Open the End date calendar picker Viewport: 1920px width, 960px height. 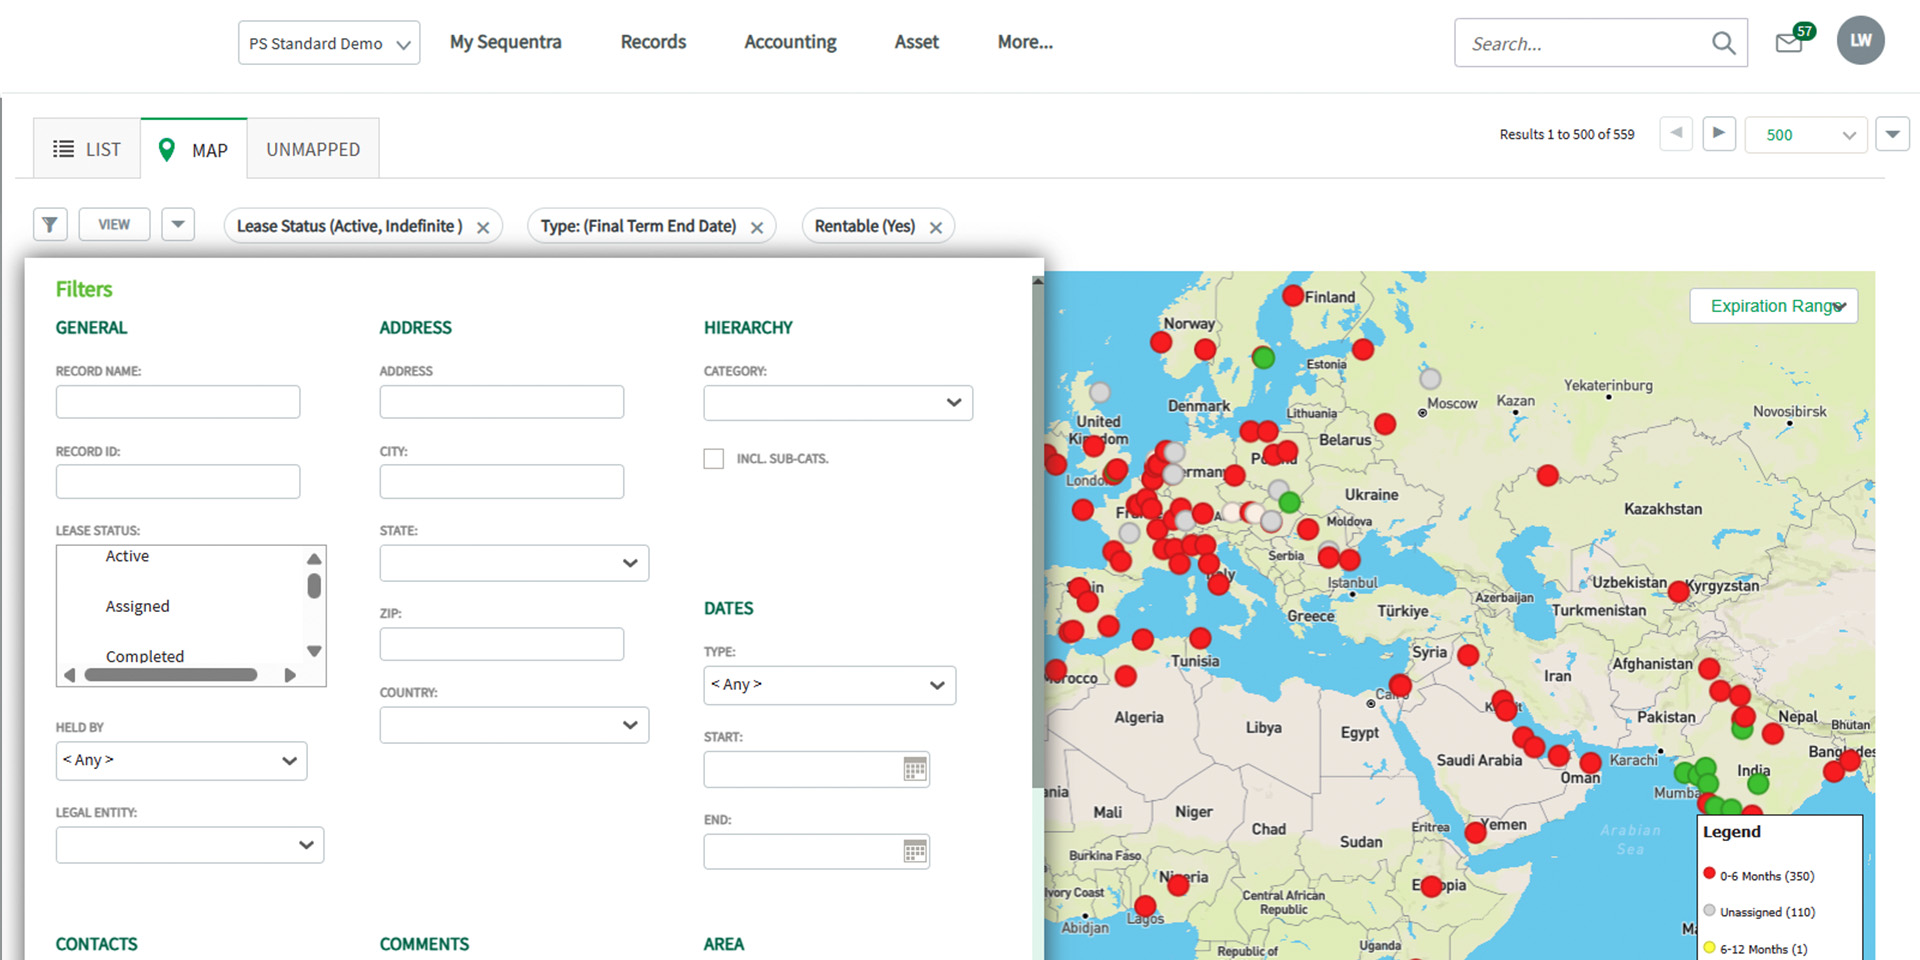(x=915, y=852)
